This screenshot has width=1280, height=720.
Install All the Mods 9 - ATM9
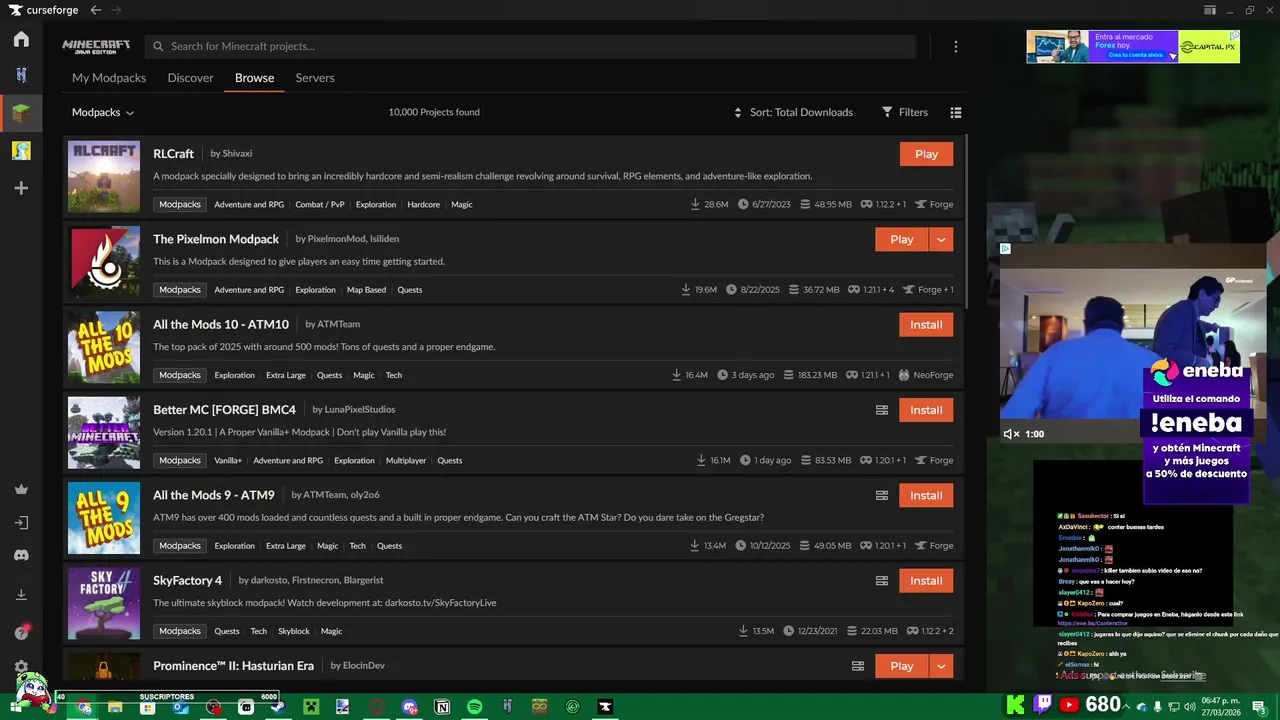click(x=926, y=495)
